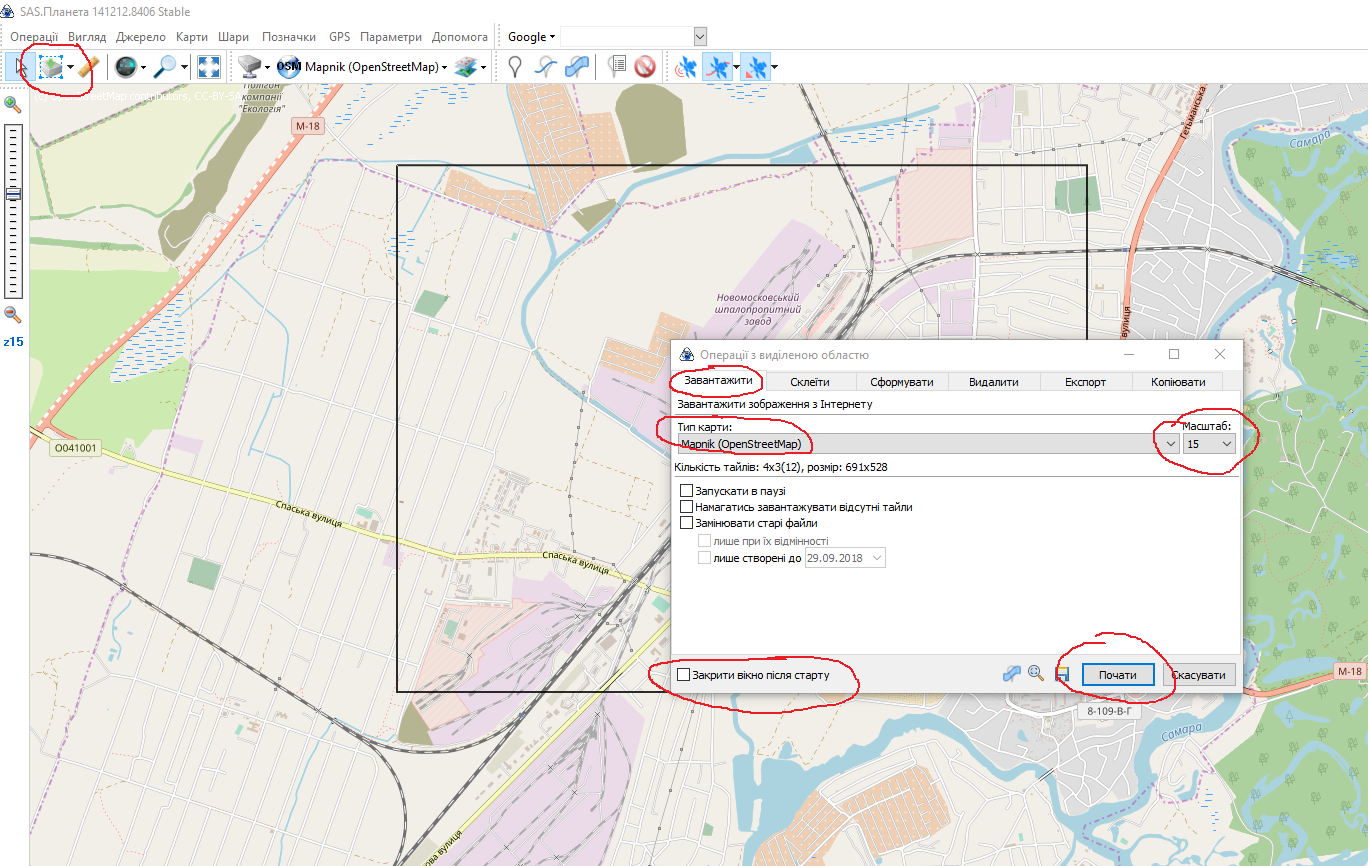Add a new placemark pin
1368x866 pixels.
coord(514,67)
